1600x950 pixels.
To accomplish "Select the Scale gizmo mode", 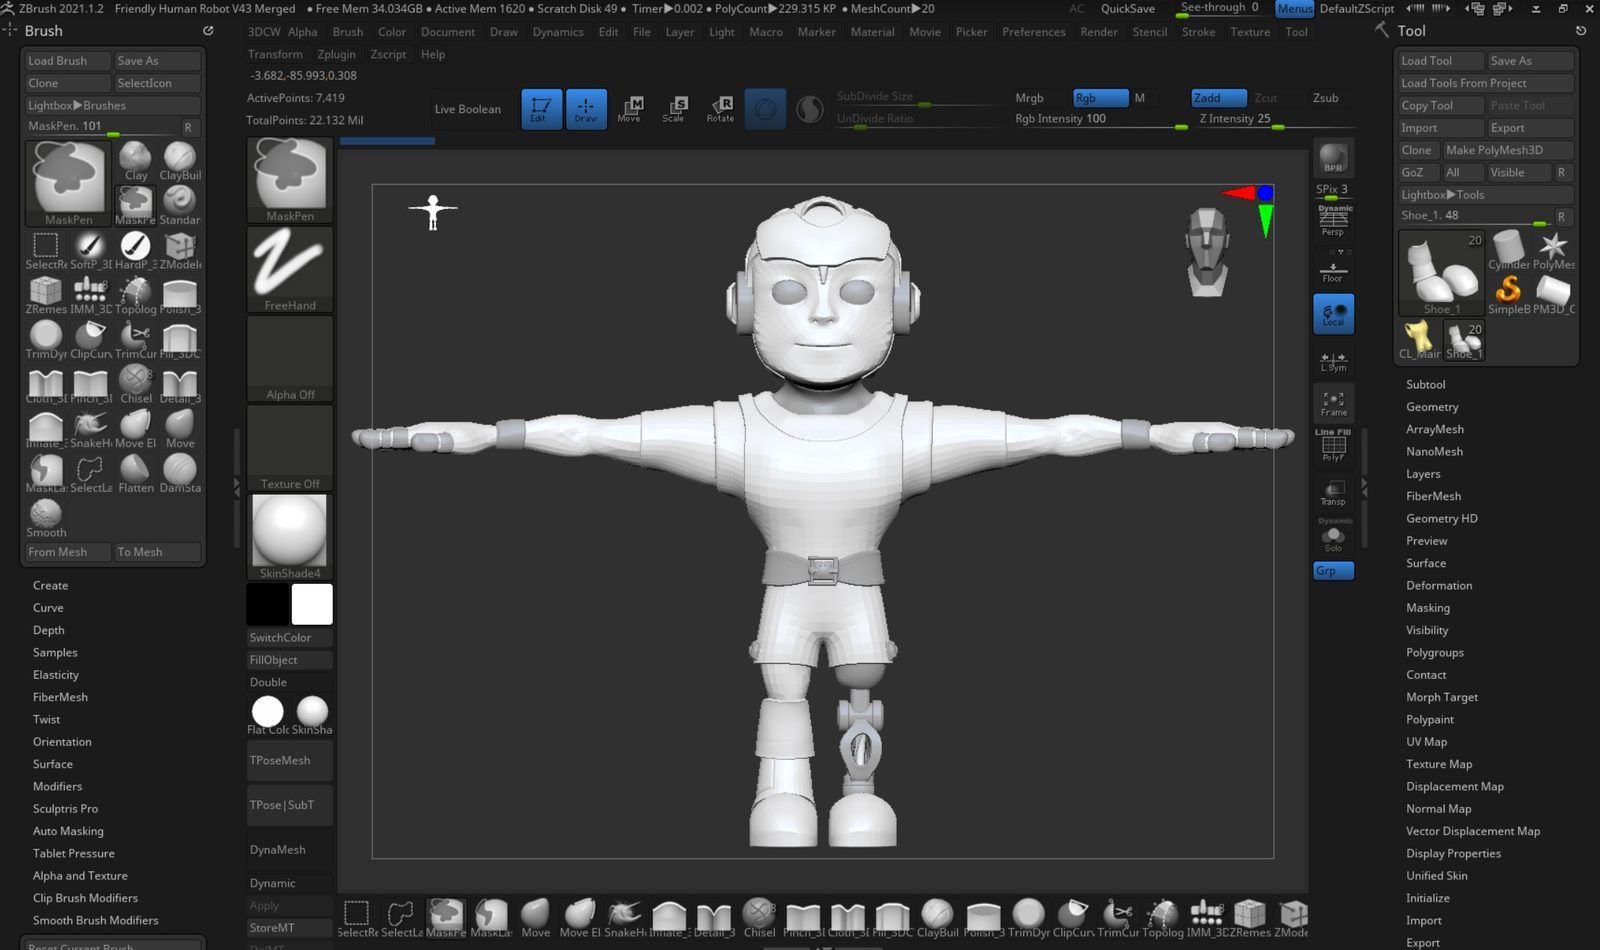I will pyautogui.click(x=674, y=109).
